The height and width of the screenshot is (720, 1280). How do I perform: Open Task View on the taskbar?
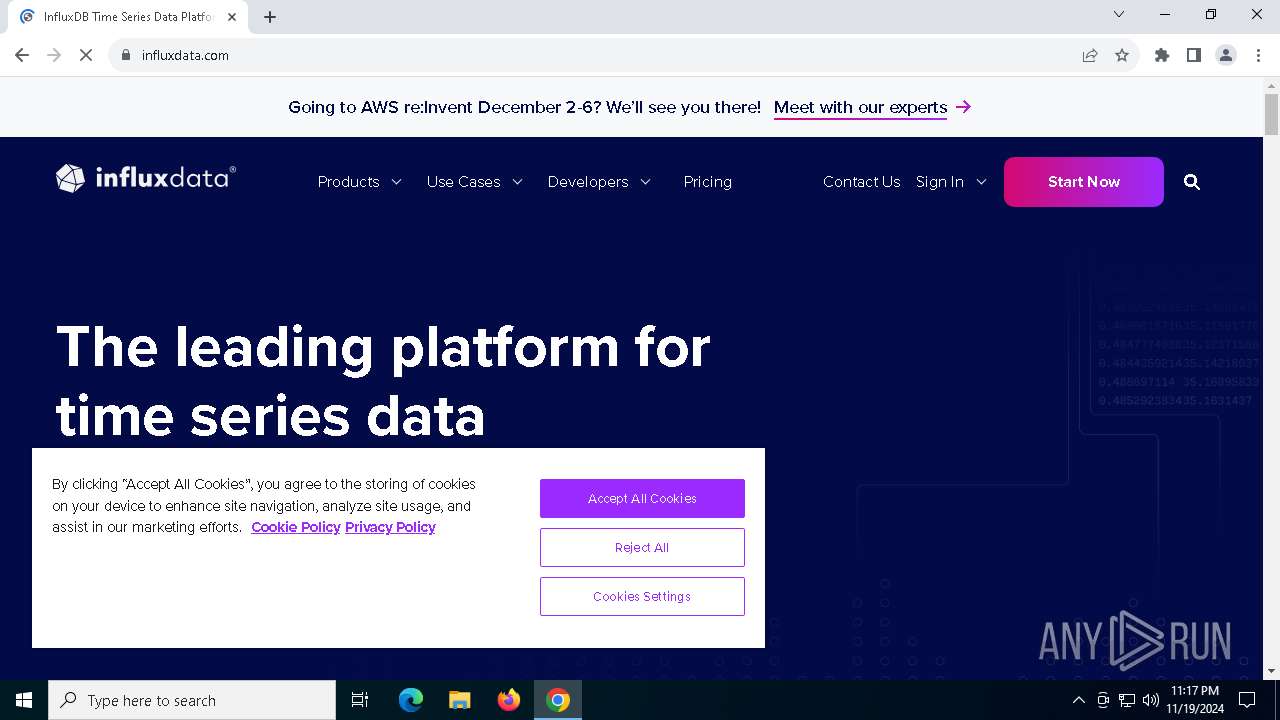(x=360, y=700)
